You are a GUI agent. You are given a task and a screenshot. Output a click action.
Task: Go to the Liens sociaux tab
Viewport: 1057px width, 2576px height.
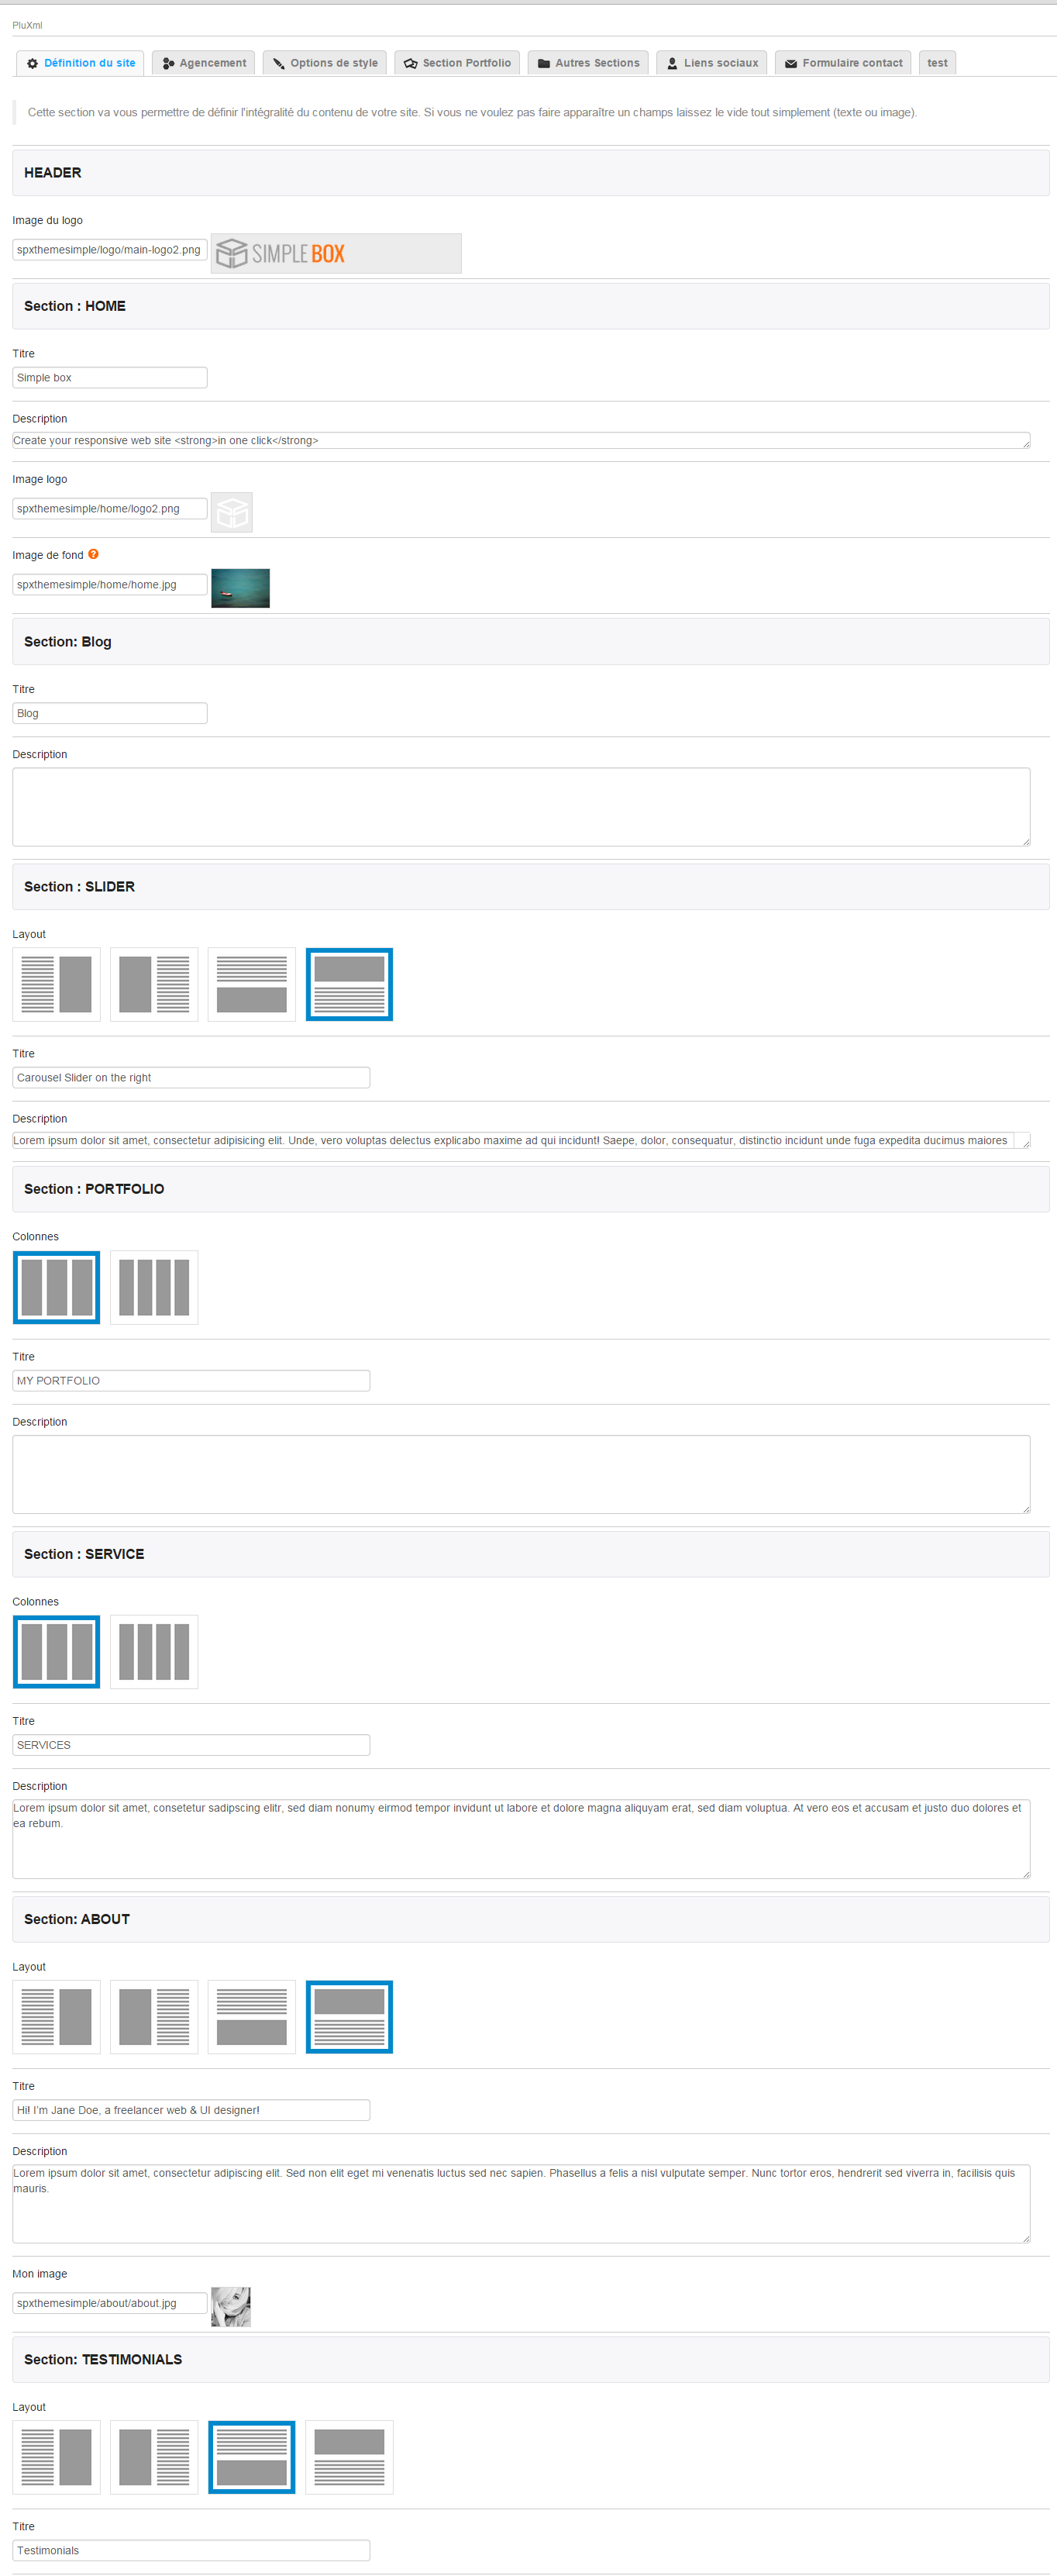coord(711,63)
